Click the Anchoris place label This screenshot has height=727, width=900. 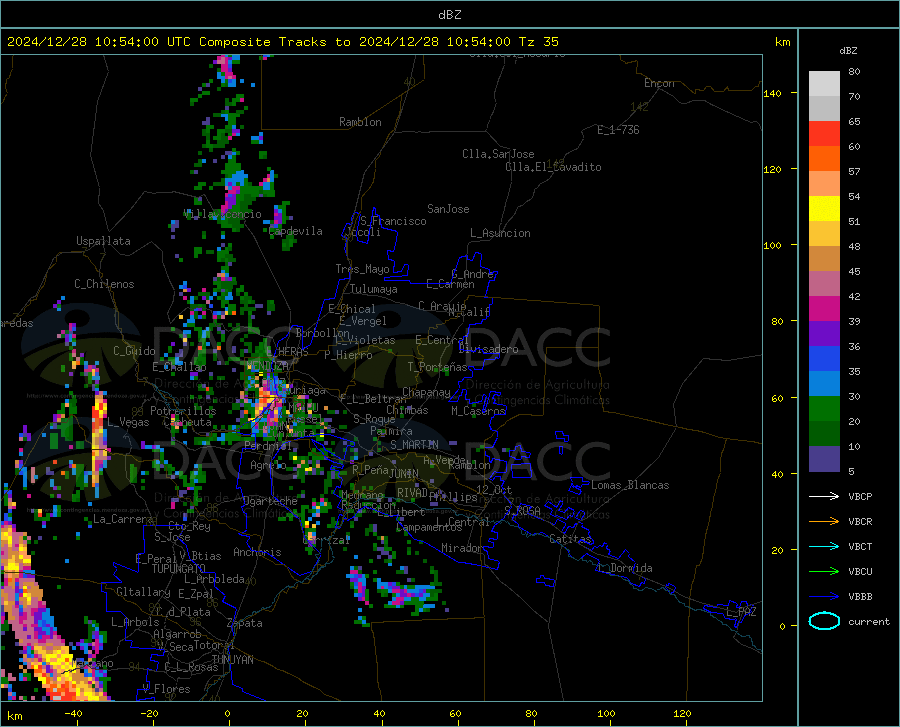[x=257, y=552]
